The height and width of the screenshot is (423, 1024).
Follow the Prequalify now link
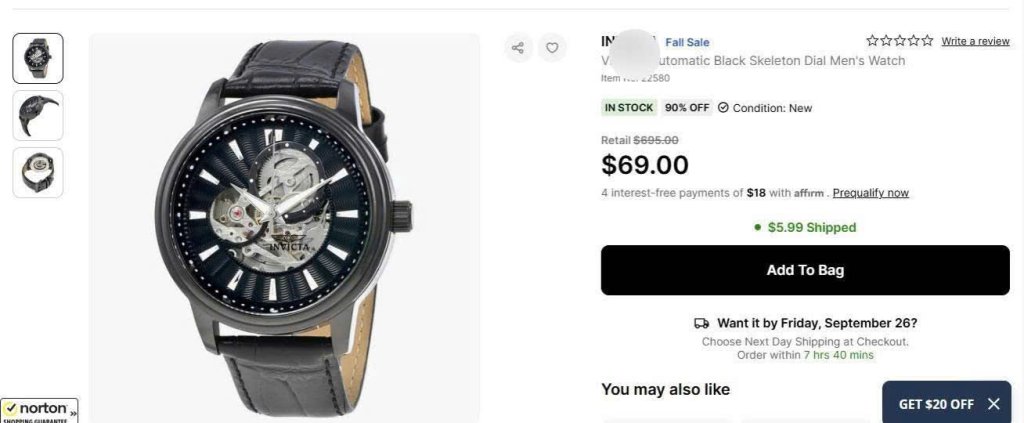(870, 193)
